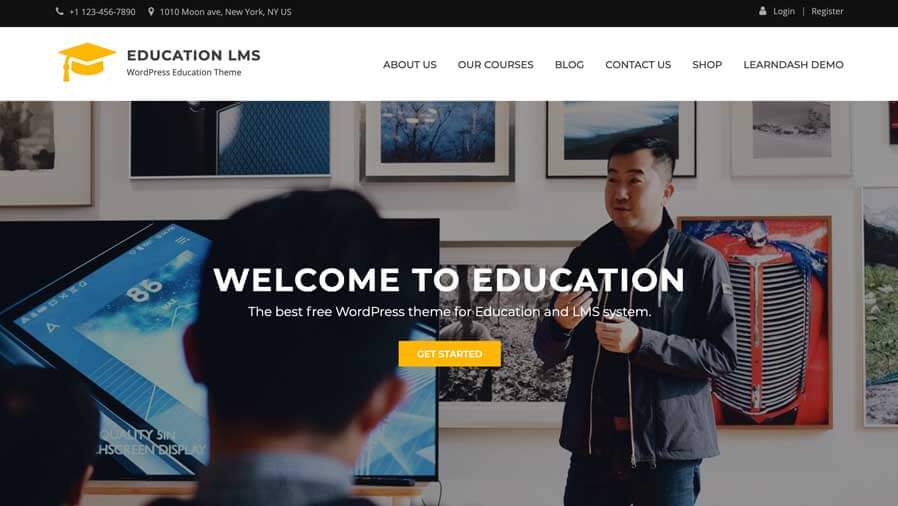Screen dimensions: 898x506
Task: Open the About Us menu item
Action: click(409, 65)
